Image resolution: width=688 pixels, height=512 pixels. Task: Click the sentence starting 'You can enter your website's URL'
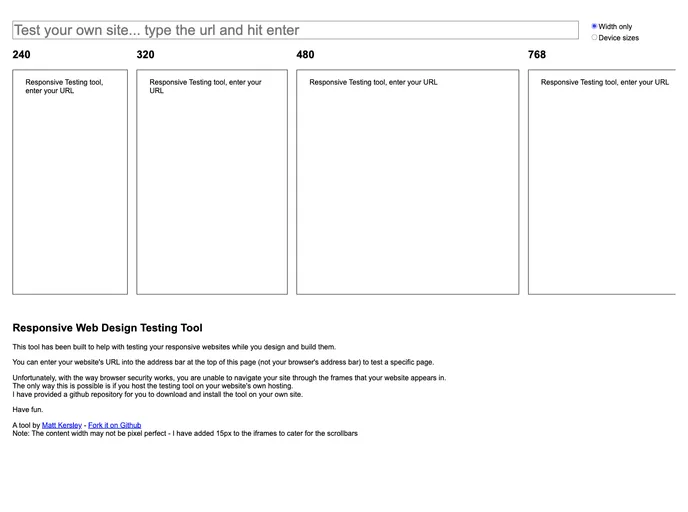pos(223,362)
